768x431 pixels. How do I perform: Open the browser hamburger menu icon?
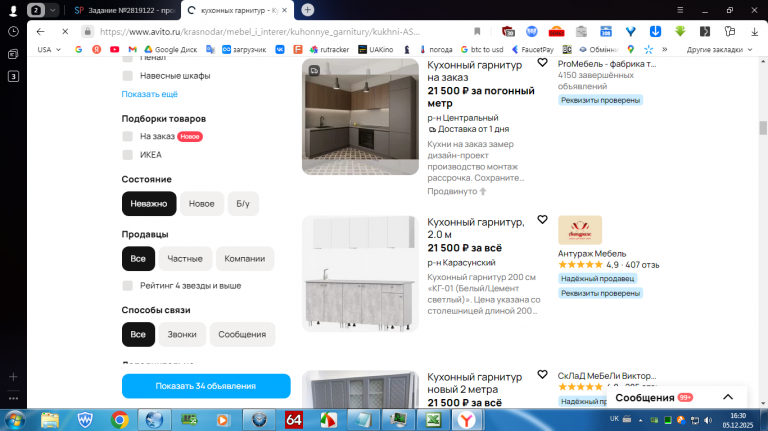click(x=680, y=10)
